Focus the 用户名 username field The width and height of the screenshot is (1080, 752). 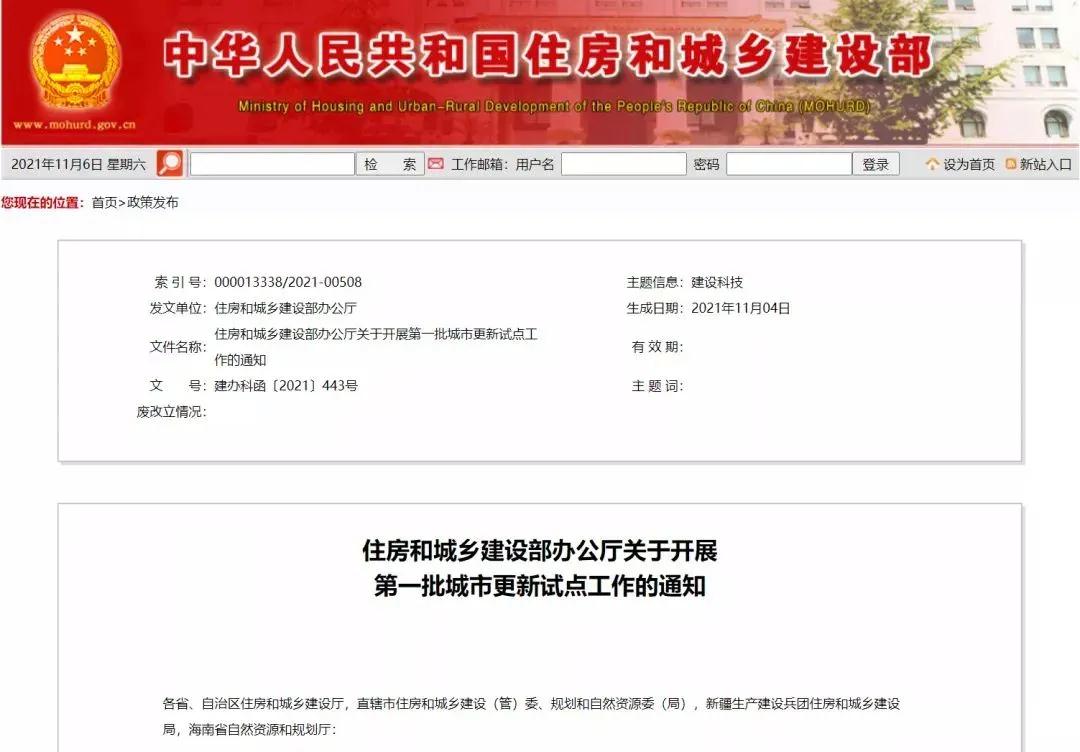[x=624, y=164]
